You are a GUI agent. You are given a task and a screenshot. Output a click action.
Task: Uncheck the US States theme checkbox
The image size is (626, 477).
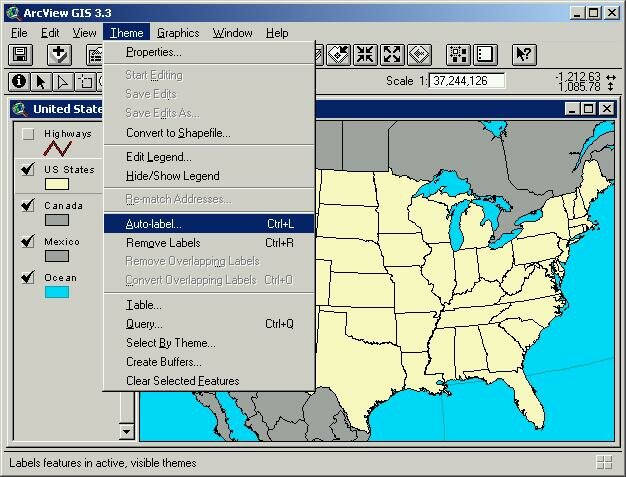point(28,170)
